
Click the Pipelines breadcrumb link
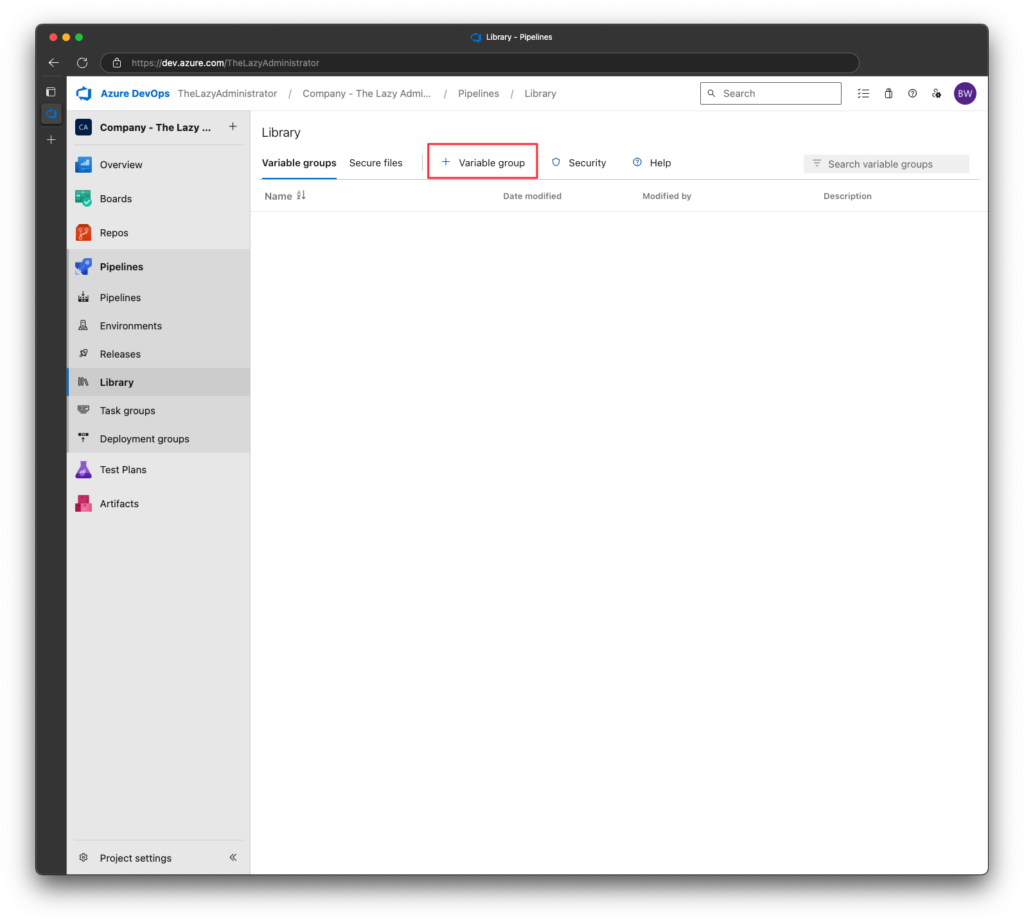(478, 93)
